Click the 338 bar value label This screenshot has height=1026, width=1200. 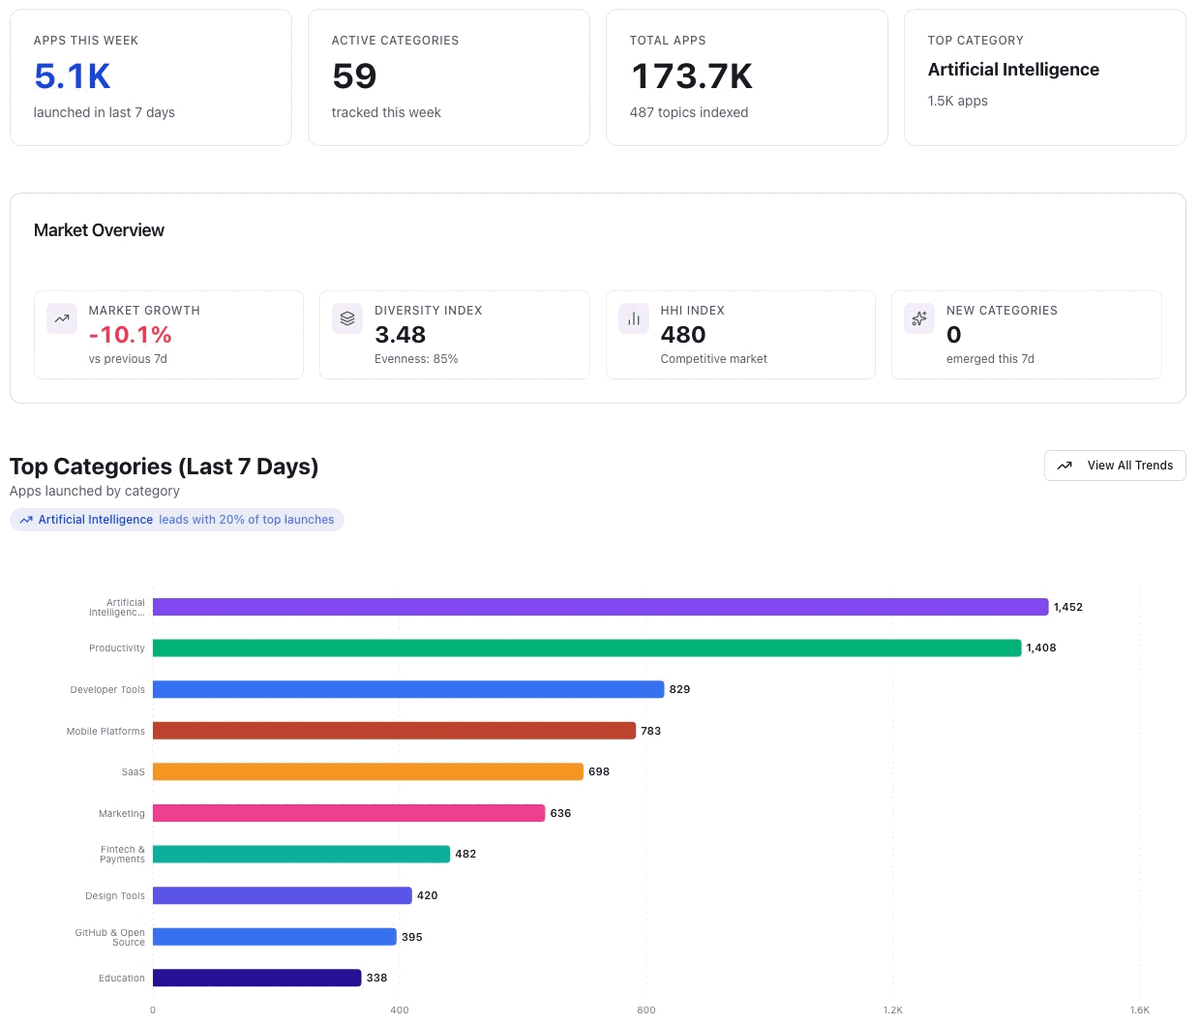pyautogui.click(x=376, y=978)
